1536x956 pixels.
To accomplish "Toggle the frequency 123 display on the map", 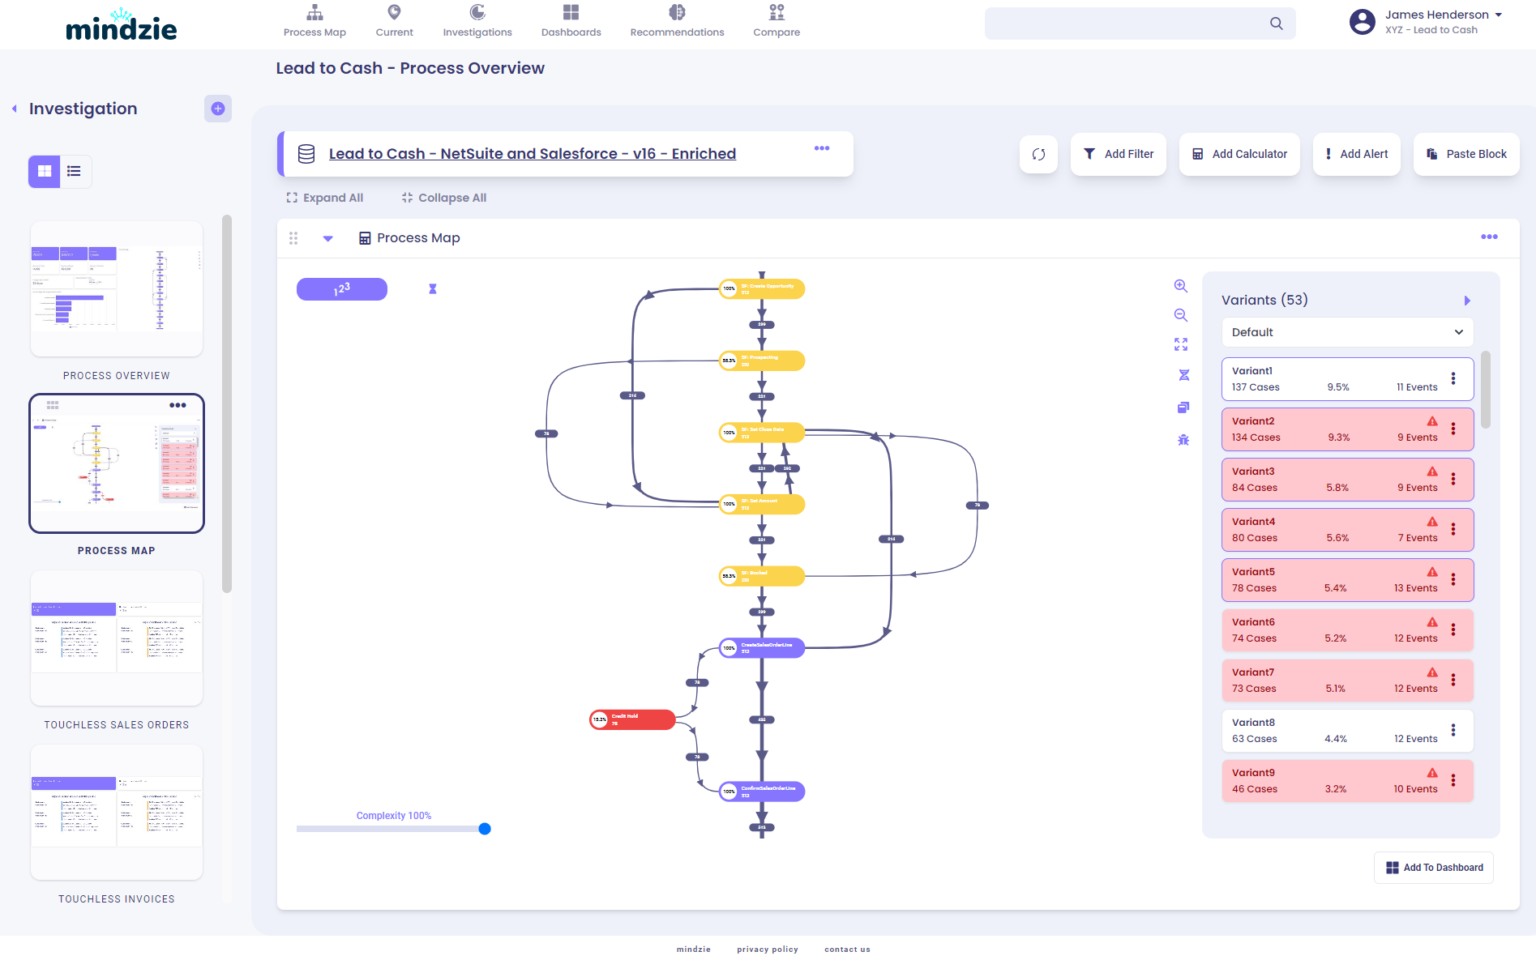I will 341,289.
